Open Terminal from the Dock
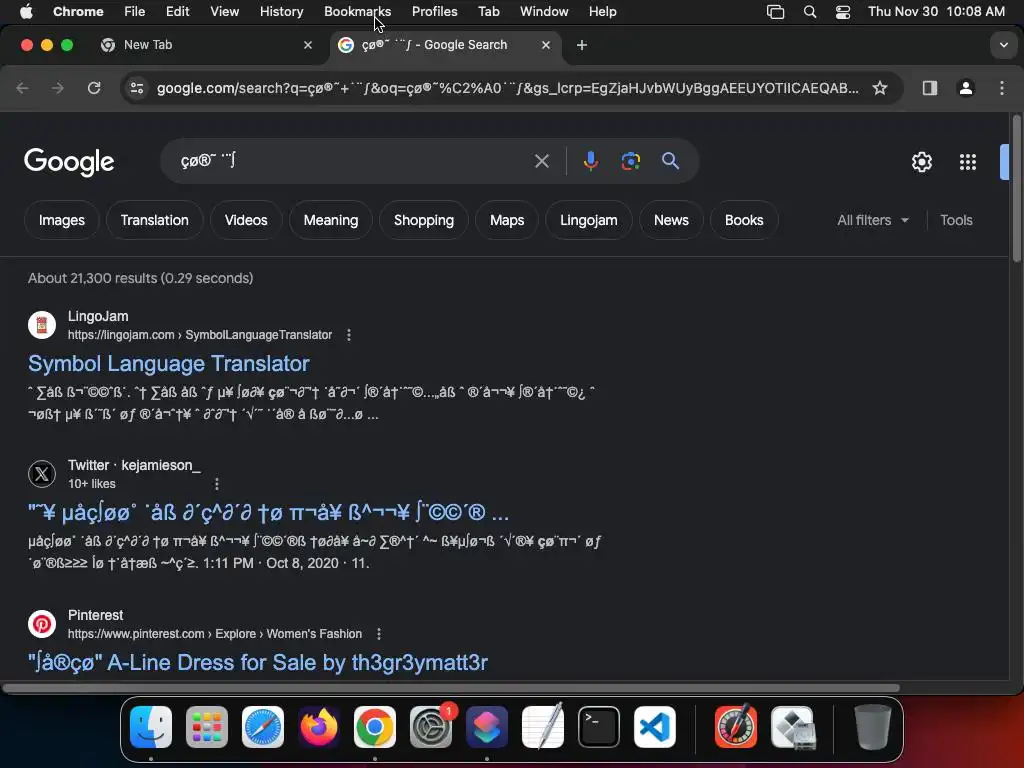 coord(599,727)
